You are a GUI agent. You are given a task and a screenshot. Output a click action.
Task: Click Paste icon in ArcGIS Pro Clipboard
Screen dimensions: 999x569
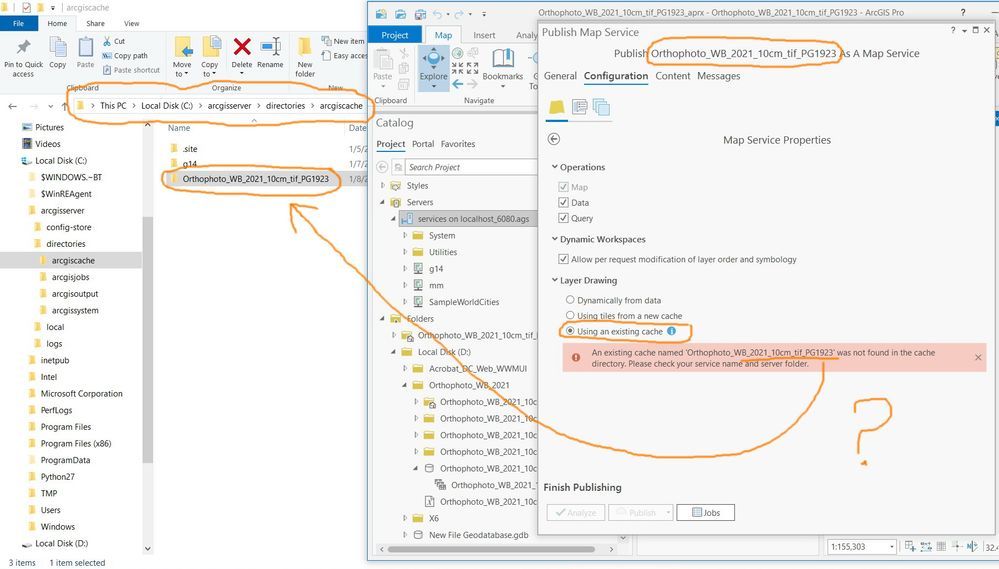pos(383,61)
